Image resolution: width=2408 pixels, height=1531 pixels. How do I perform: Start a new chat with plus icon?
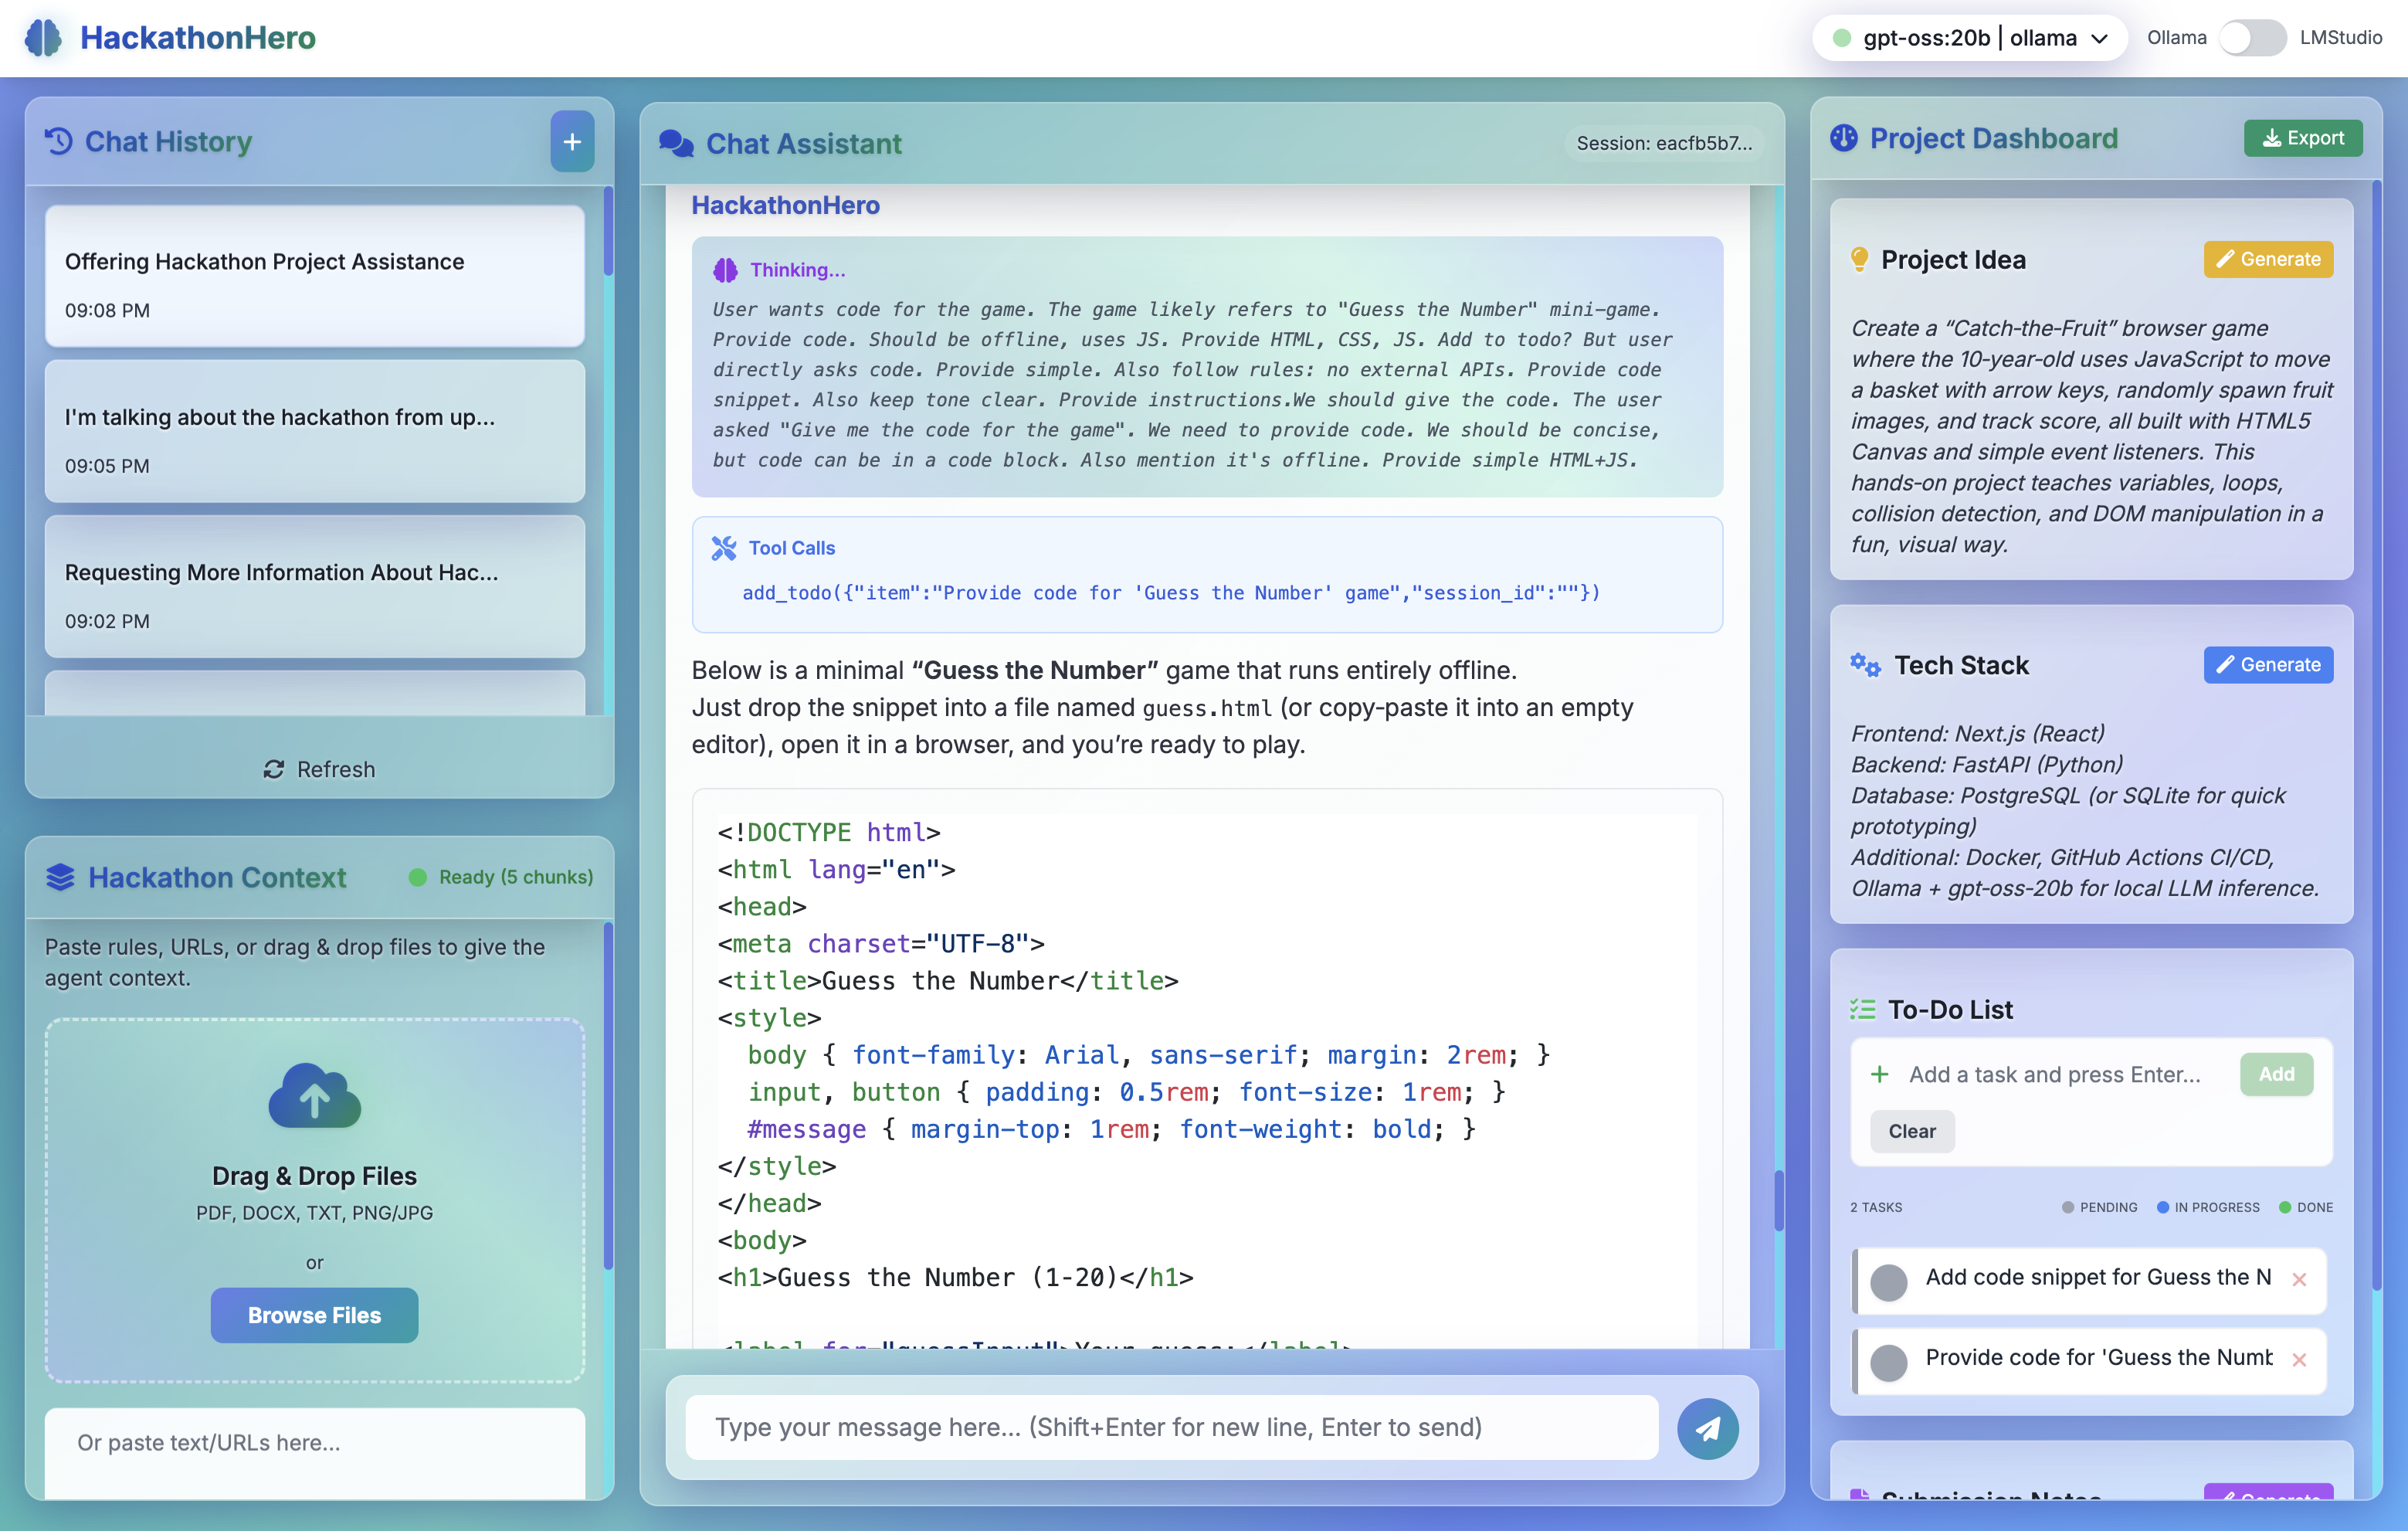(x=572, y=142)
